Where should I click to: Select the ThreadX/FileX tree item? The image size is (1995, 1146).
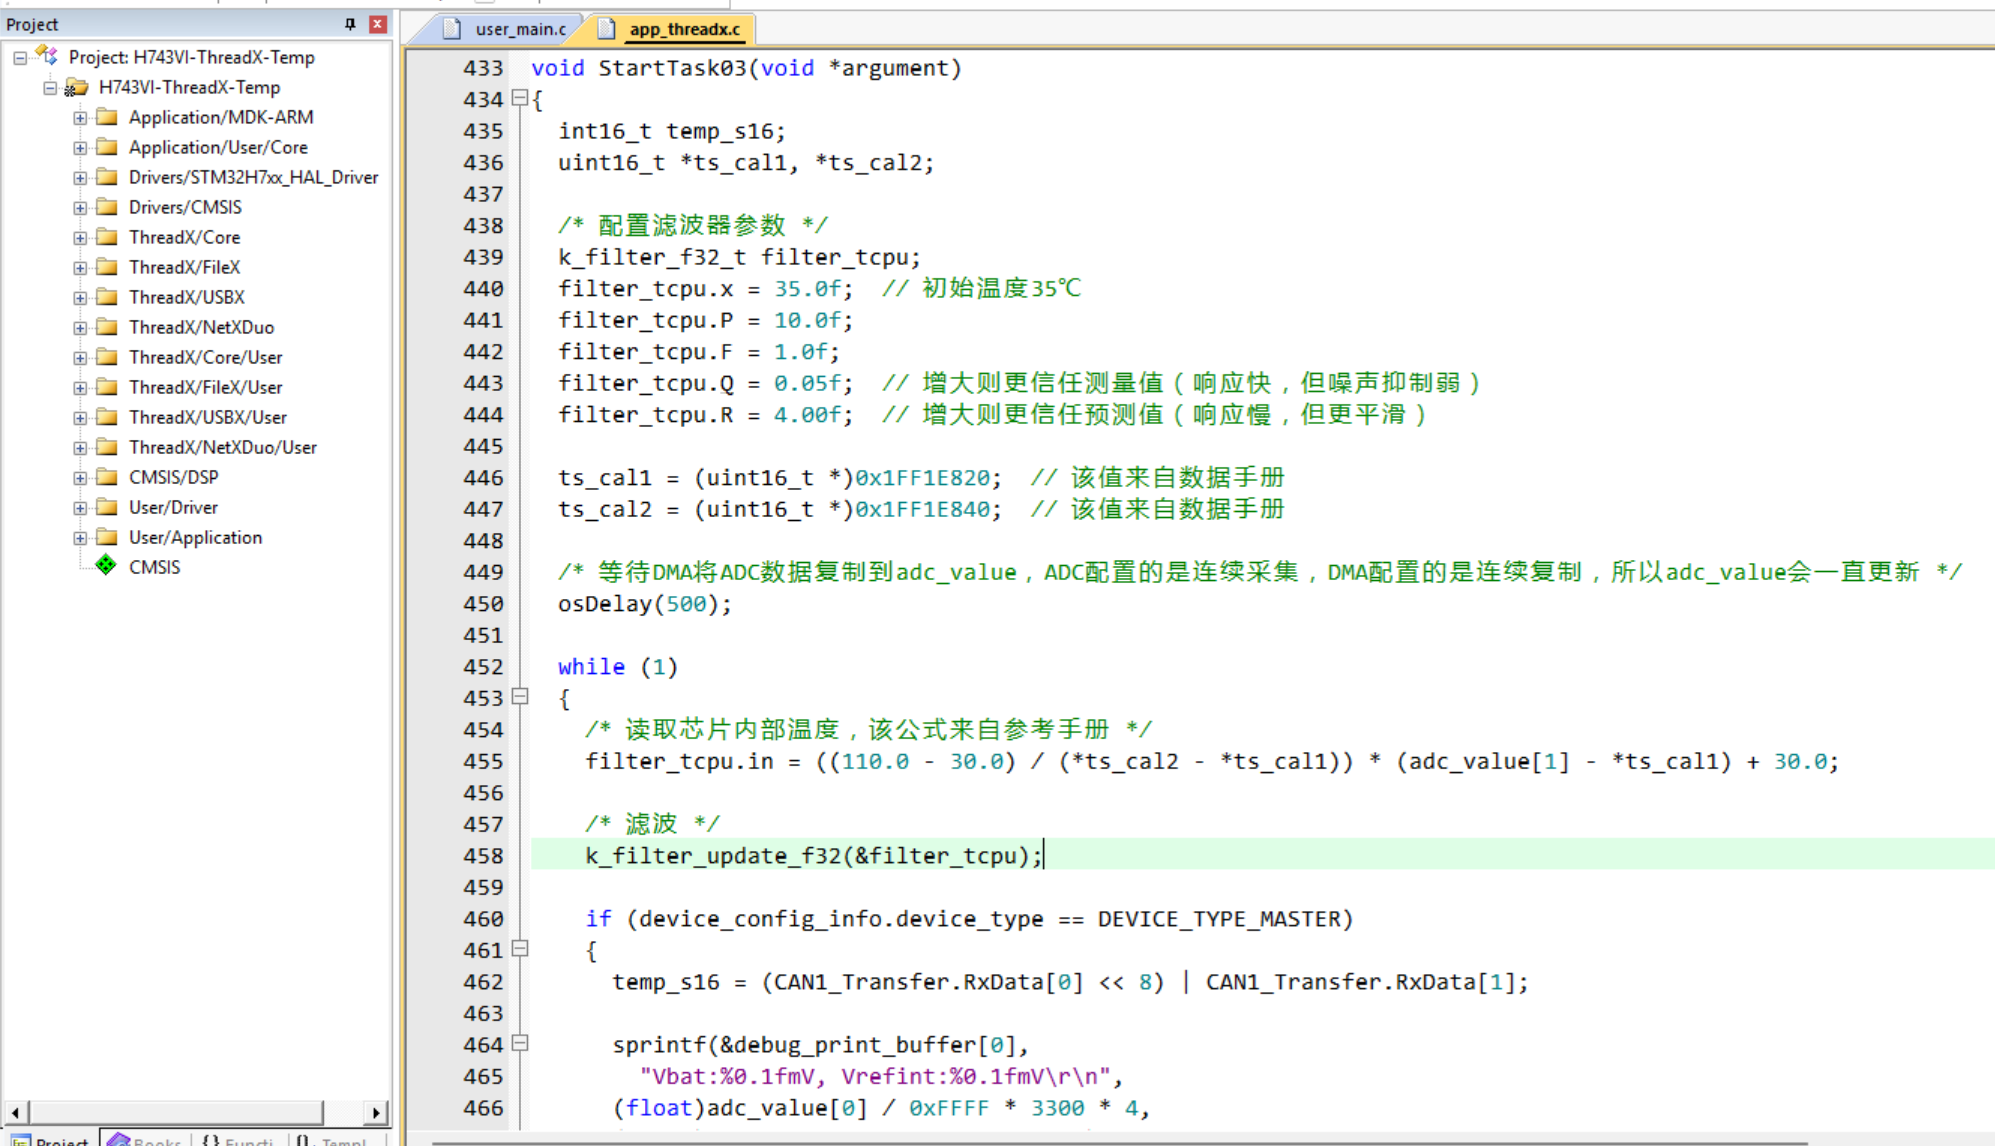[x=184, y=267]
